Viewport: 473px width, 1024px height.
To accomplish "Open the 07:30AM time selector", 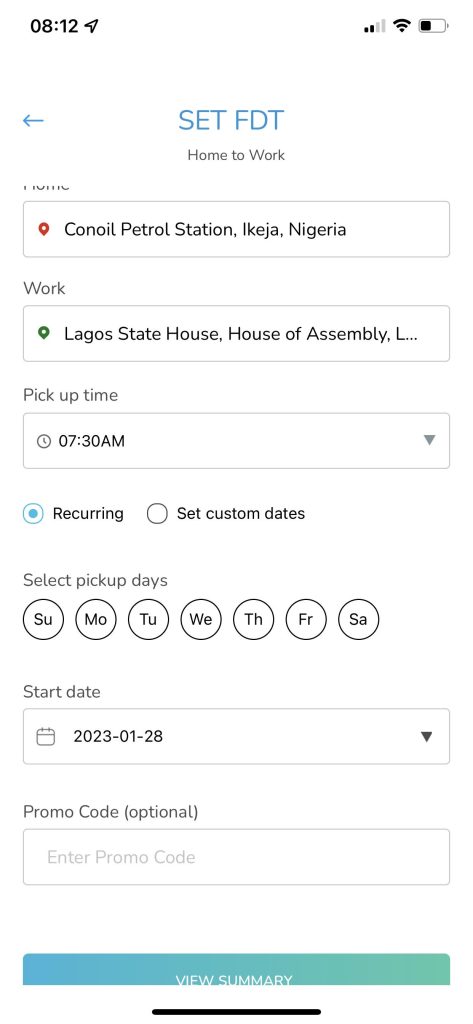I will click(236, 441).
